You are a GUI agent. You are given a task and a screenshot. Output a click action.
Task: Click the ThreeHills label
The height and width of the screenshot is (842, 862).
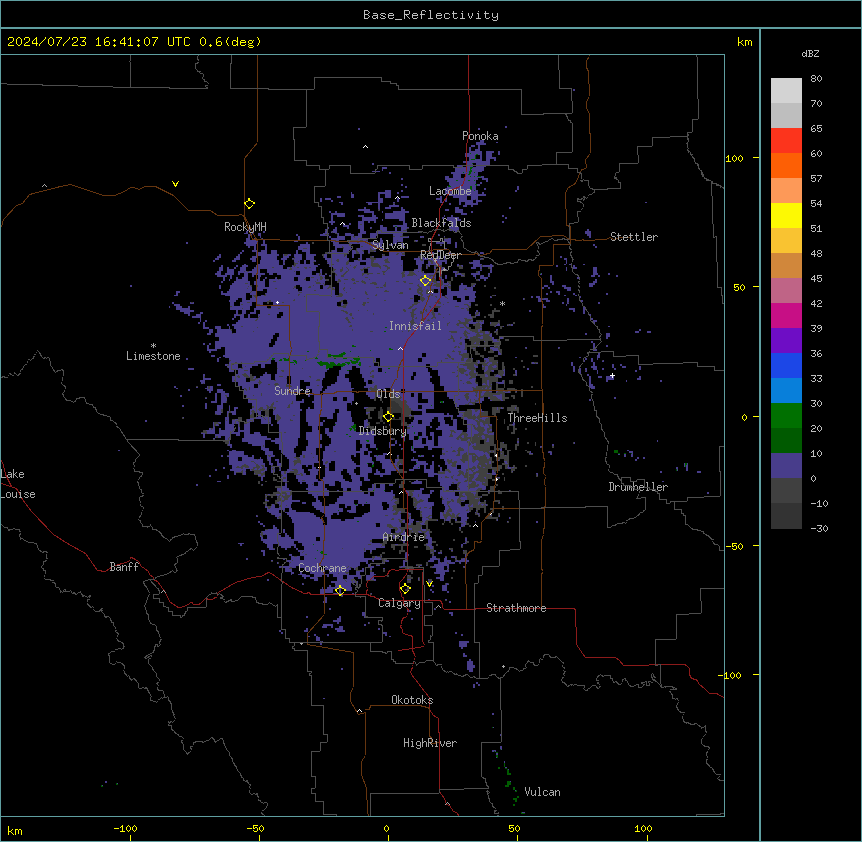[x=537, y=418]
